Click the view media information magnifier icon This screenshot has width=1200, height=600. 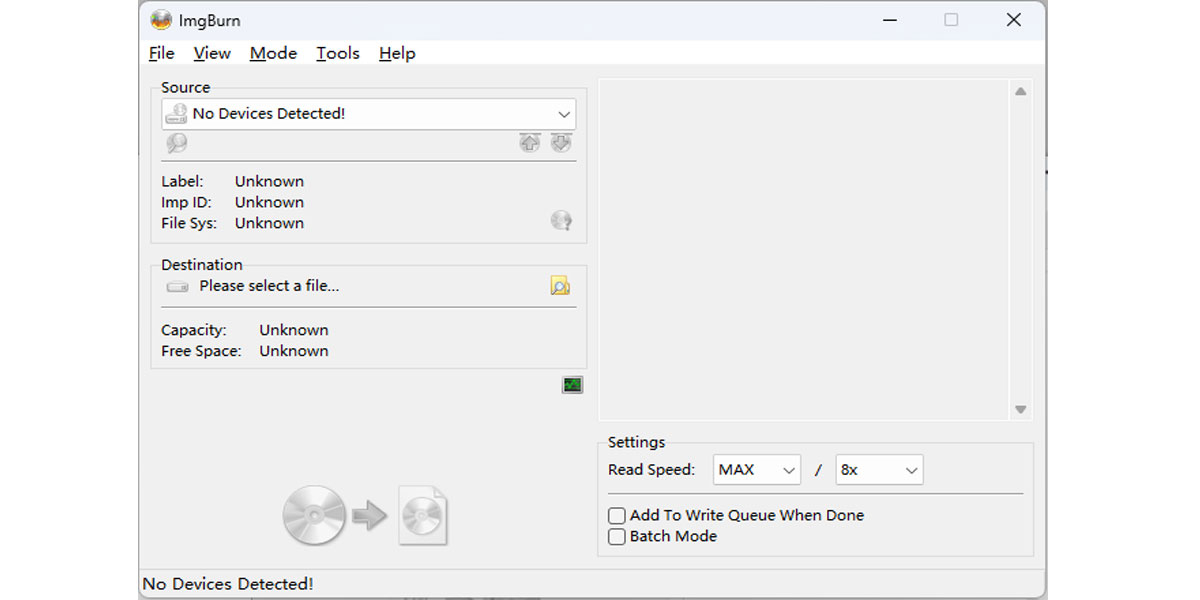[x=177, y=143]
